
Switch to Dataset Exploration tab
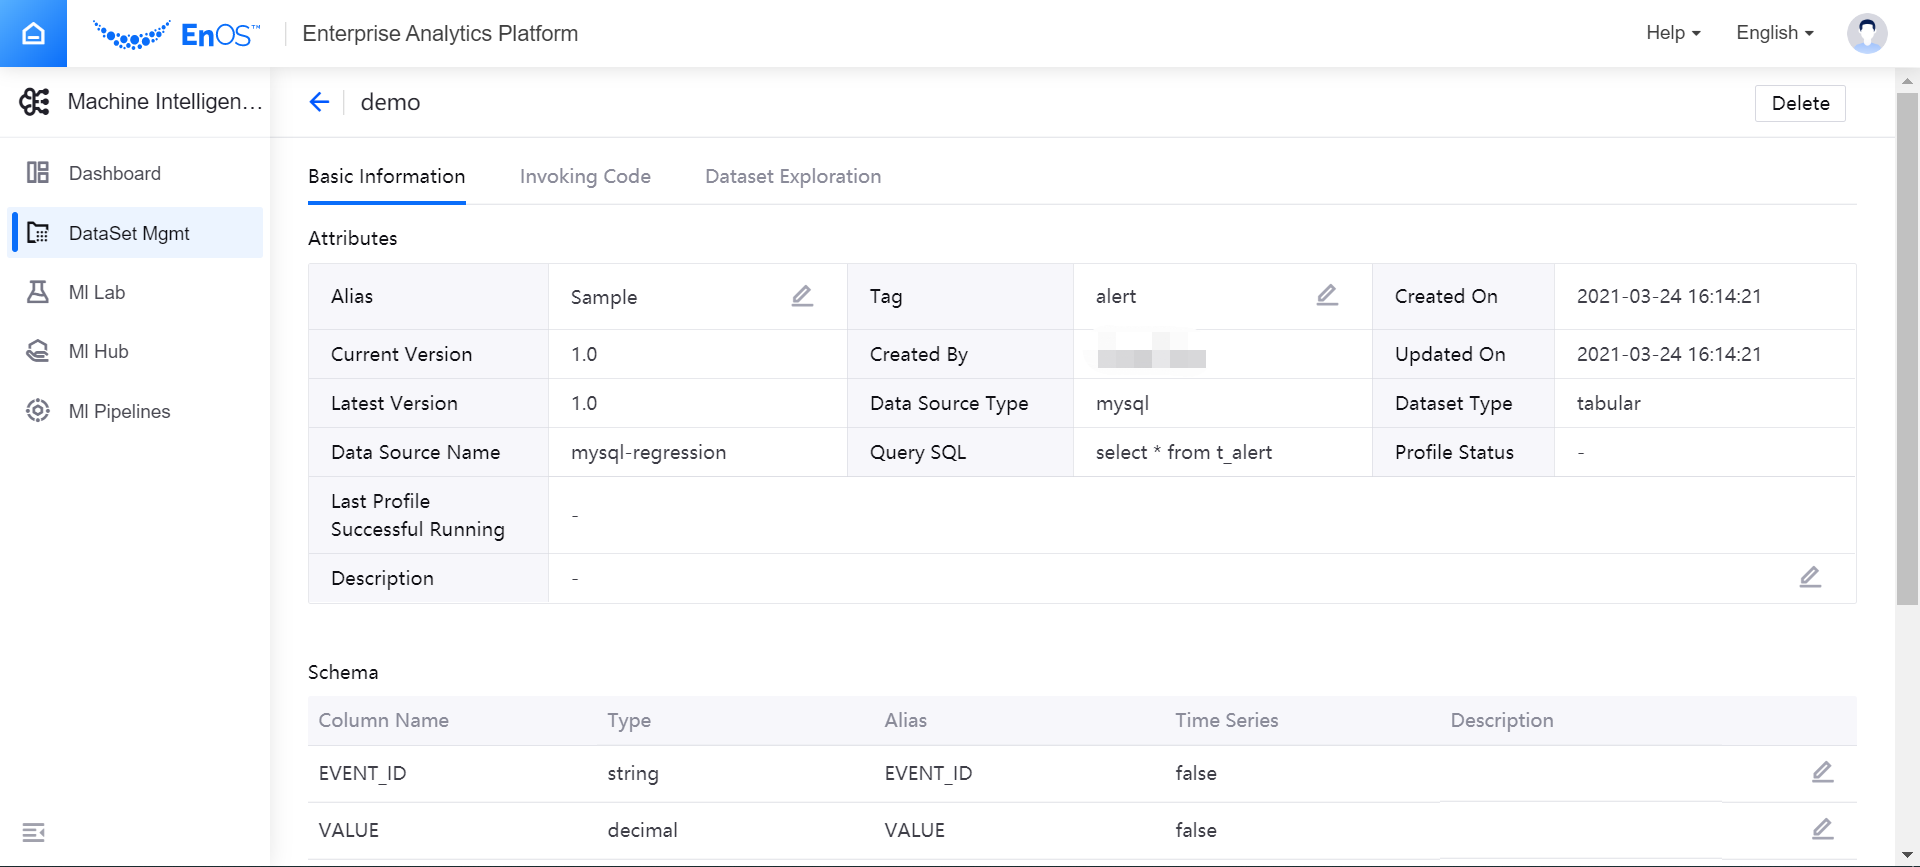coord(793,177)
